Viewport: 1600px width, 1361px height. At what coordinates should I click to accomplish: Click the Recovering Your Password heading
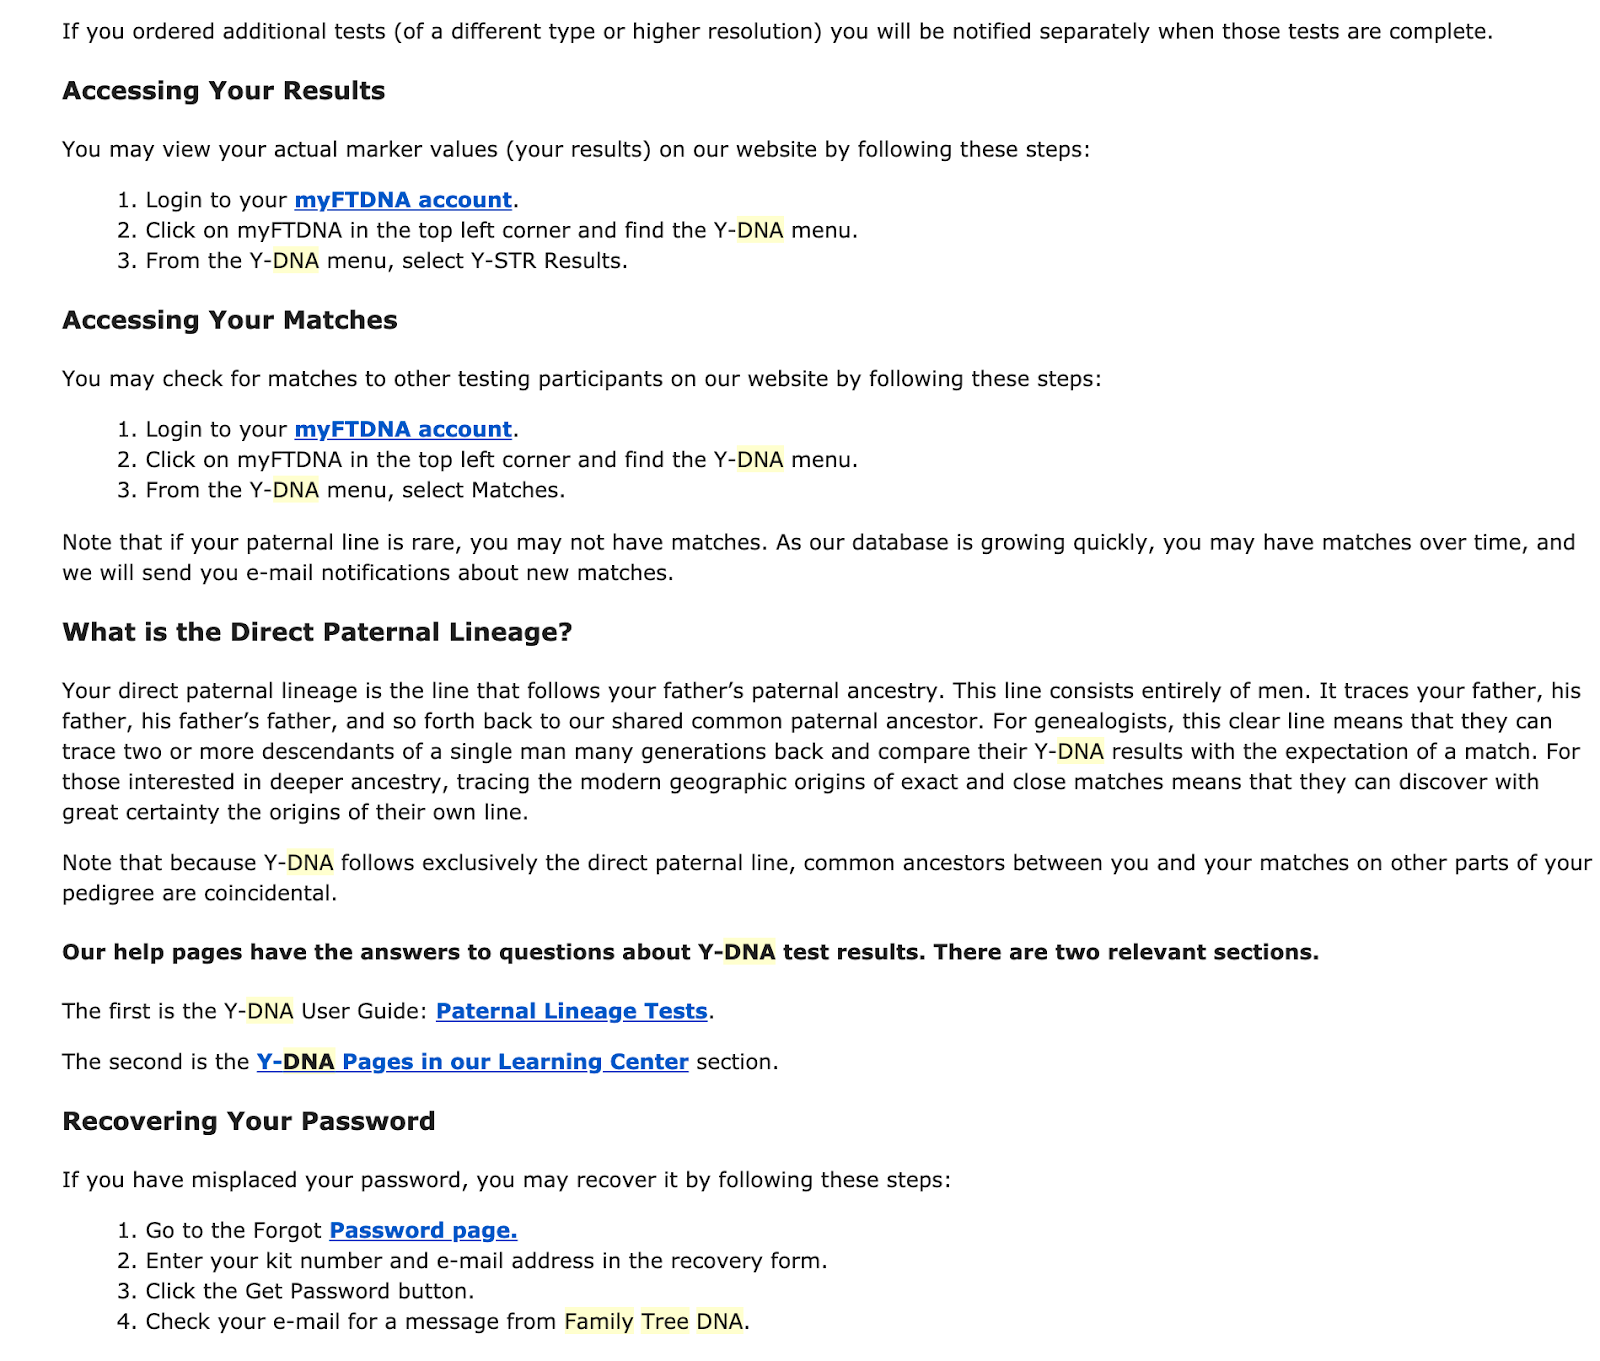click(249, 1121)
